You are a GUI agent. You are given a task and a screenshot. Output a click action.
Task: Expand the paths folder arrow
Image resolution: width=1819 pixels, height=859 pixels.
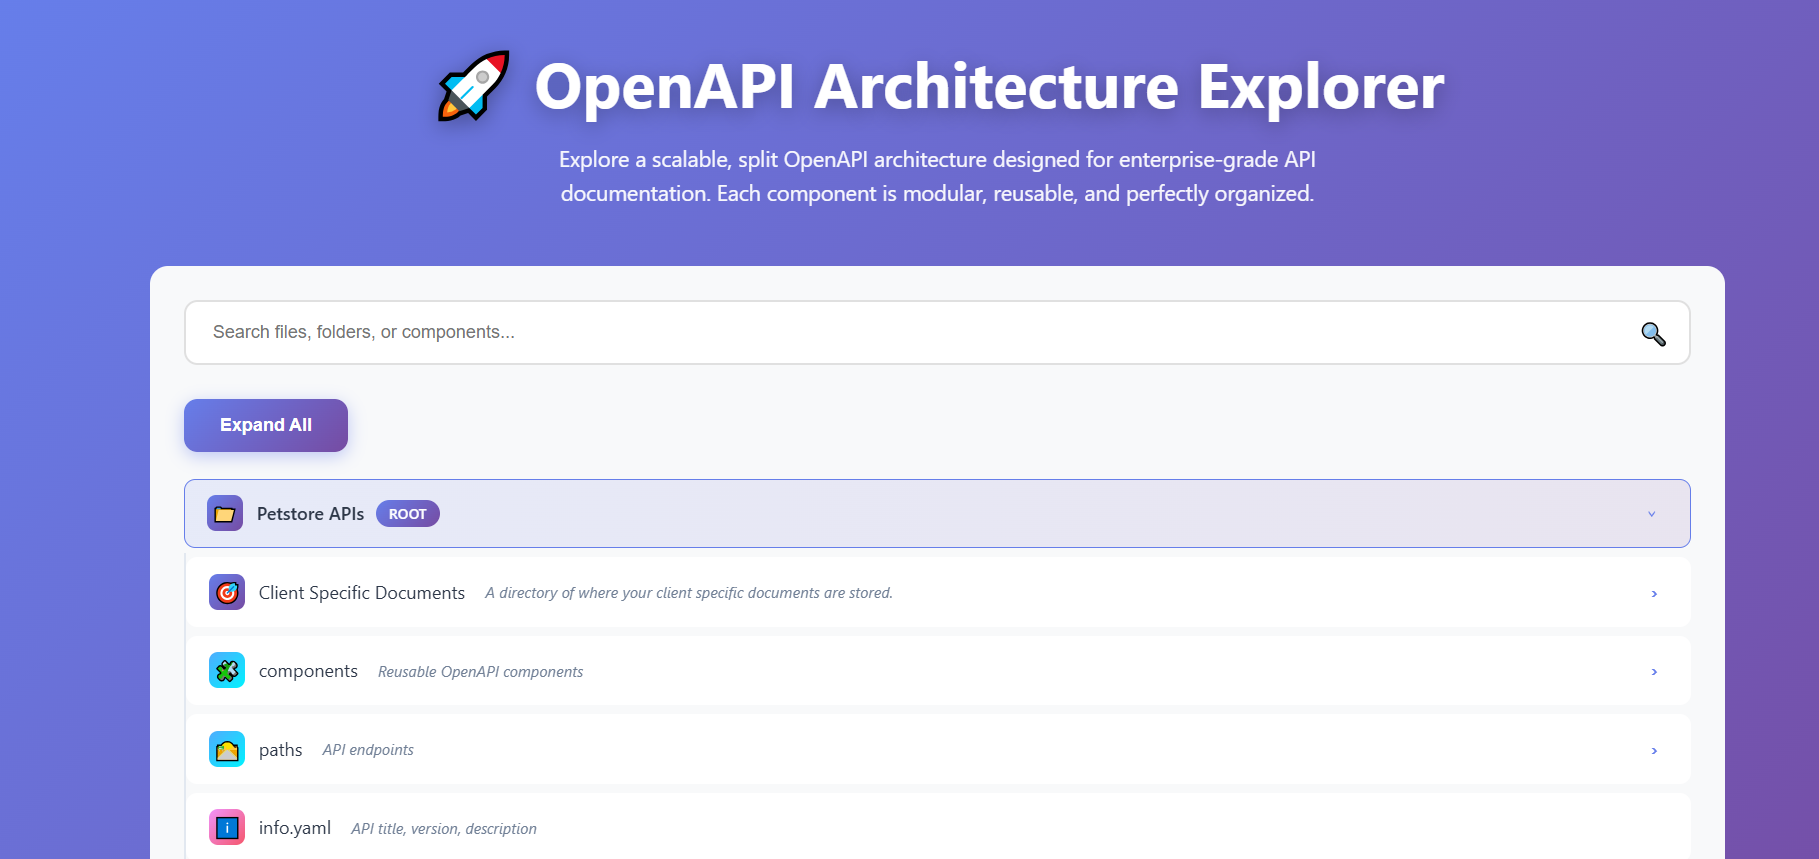(x=1654, y=751)
